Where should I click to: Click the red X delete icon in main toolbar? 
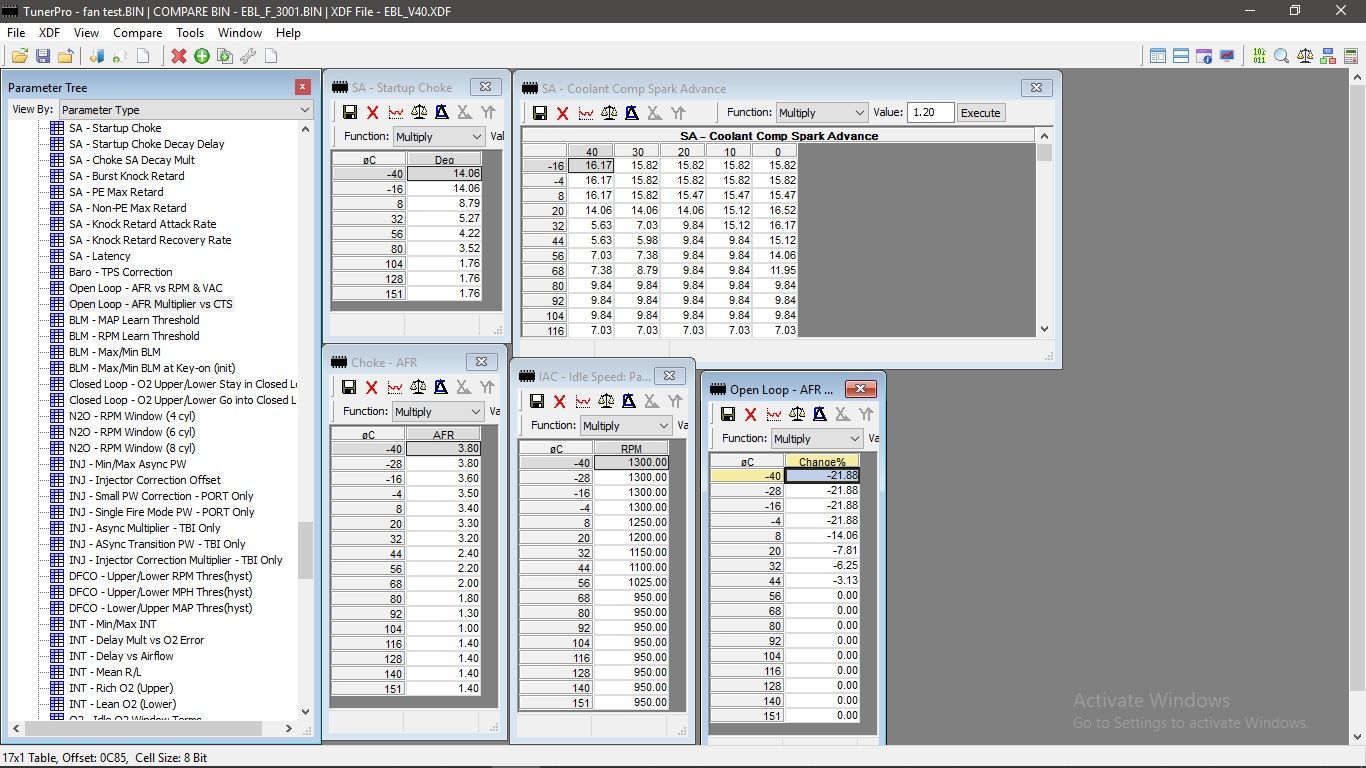tap(179, 56)
